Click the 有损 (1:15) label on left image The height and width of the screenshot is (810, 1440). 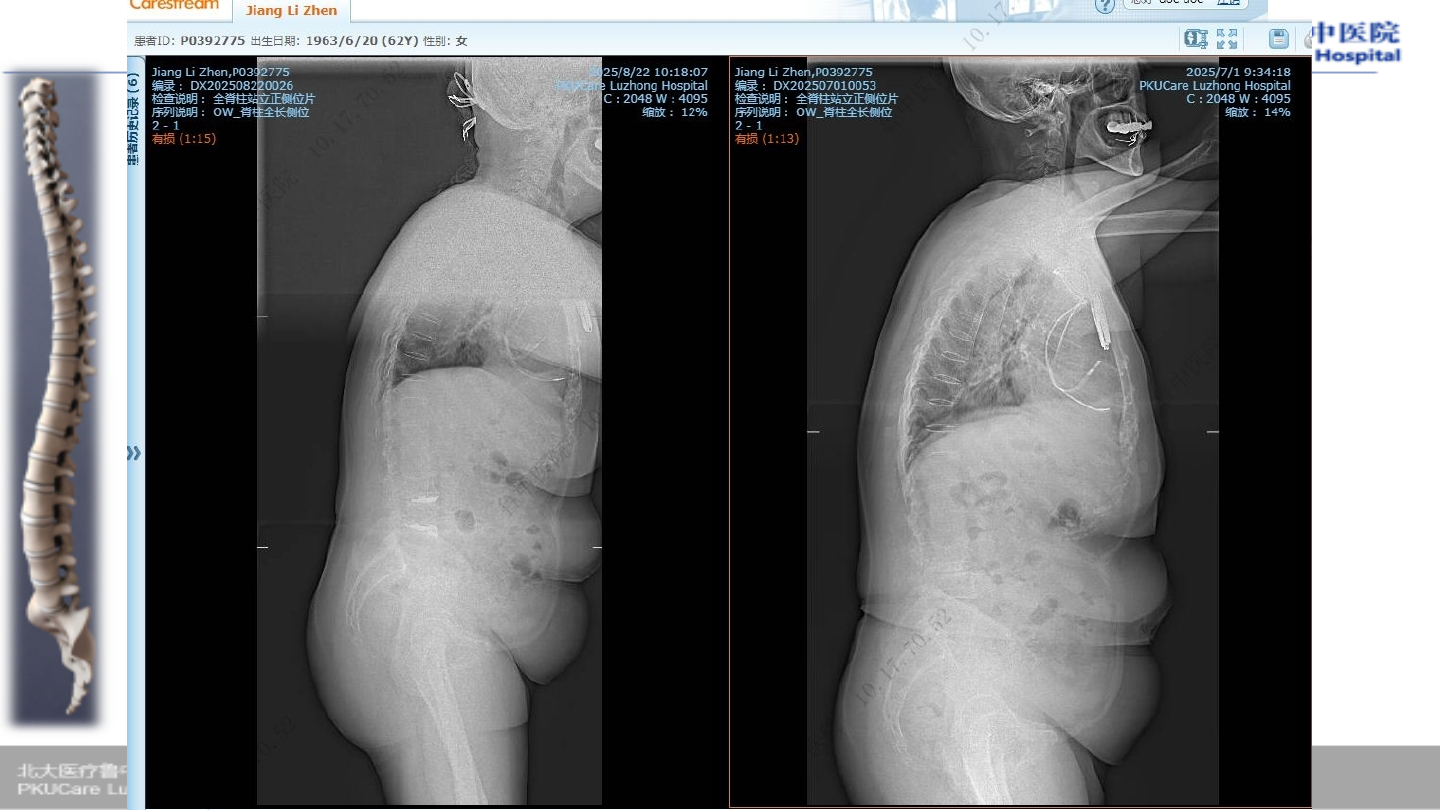click(x=184, y=139)
